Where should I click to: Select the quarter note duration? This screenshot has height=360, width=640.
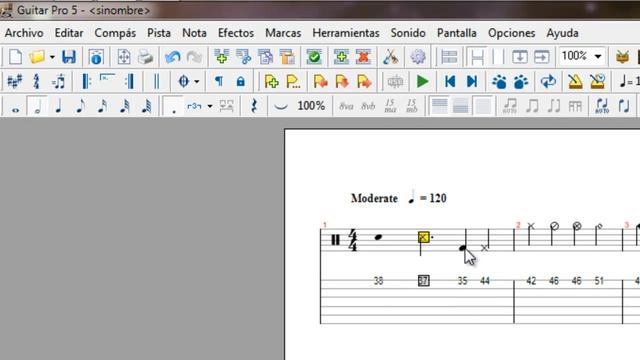(x=59, y=106)
